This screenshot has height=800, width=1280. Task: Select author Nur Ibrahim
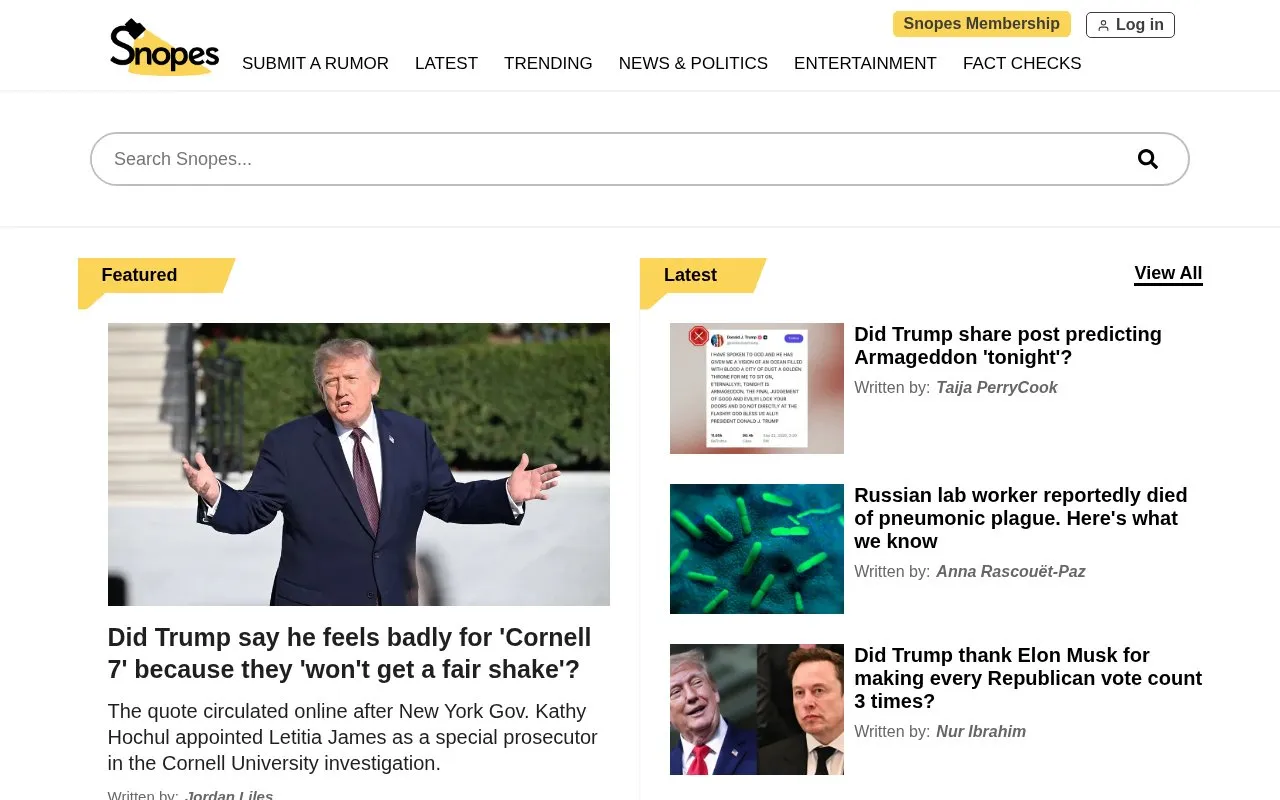[981, 731]
